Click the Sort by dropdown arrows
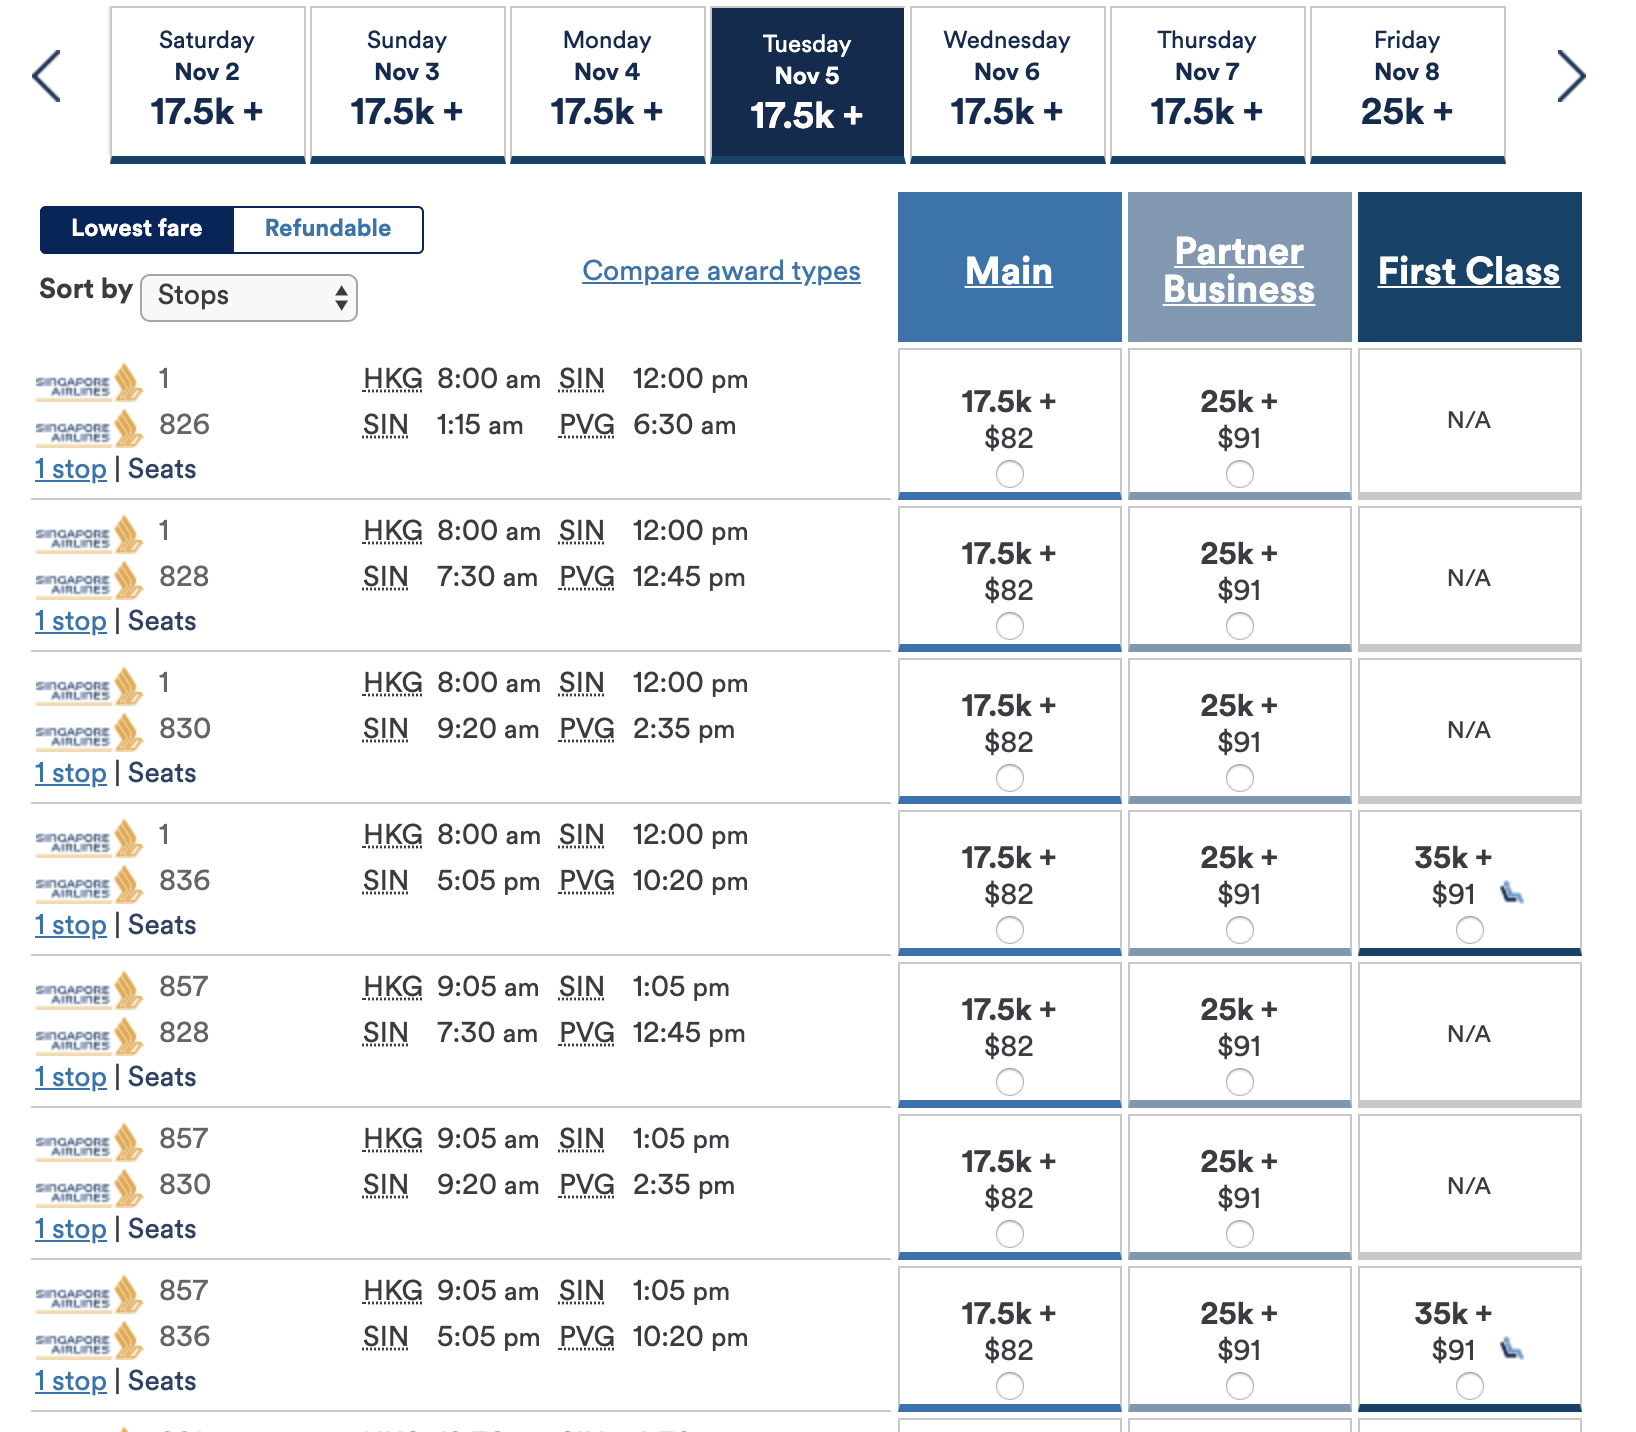 pos(341,297)
